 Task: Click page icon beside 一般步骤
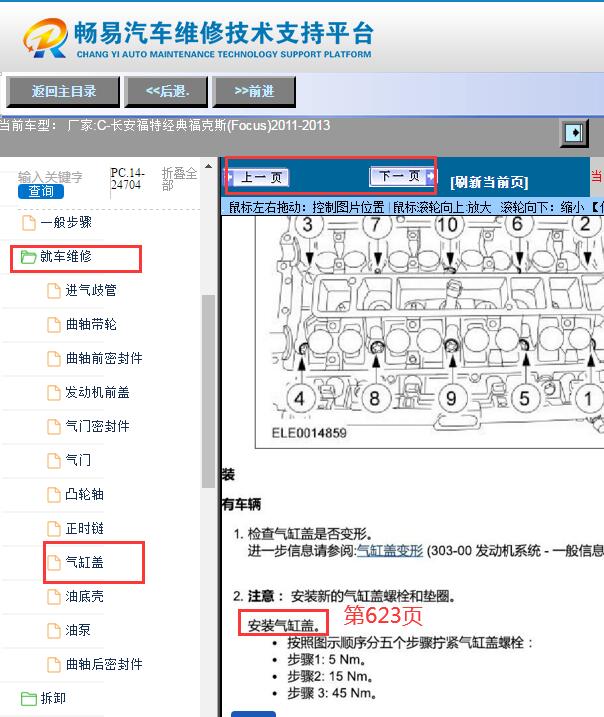pos(29,223)
